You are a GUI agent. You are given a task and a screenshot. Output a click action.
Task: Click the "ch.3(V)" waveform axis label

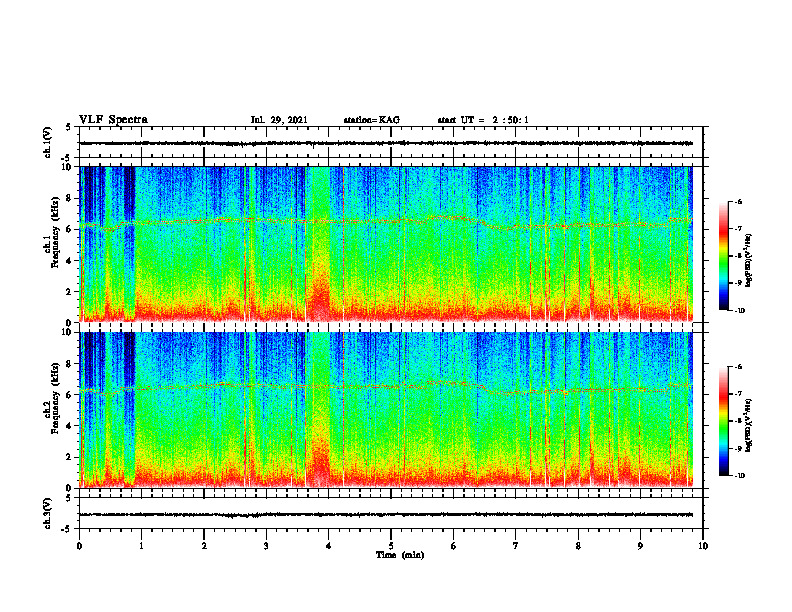[47, 513]
